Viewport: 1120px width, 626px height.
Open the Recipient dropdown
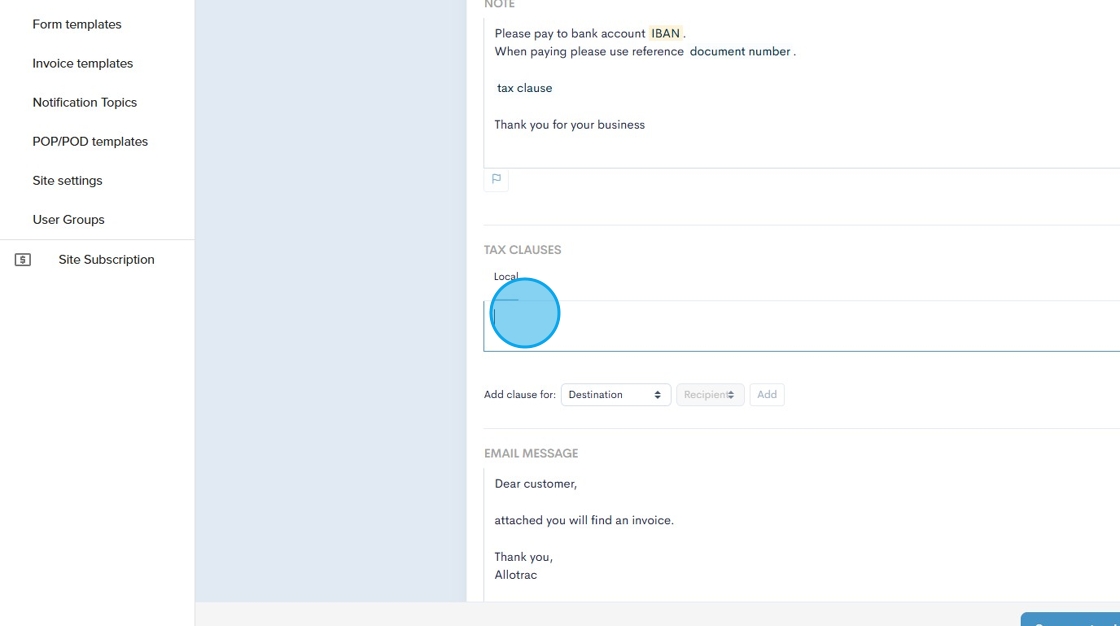[710, 395]
